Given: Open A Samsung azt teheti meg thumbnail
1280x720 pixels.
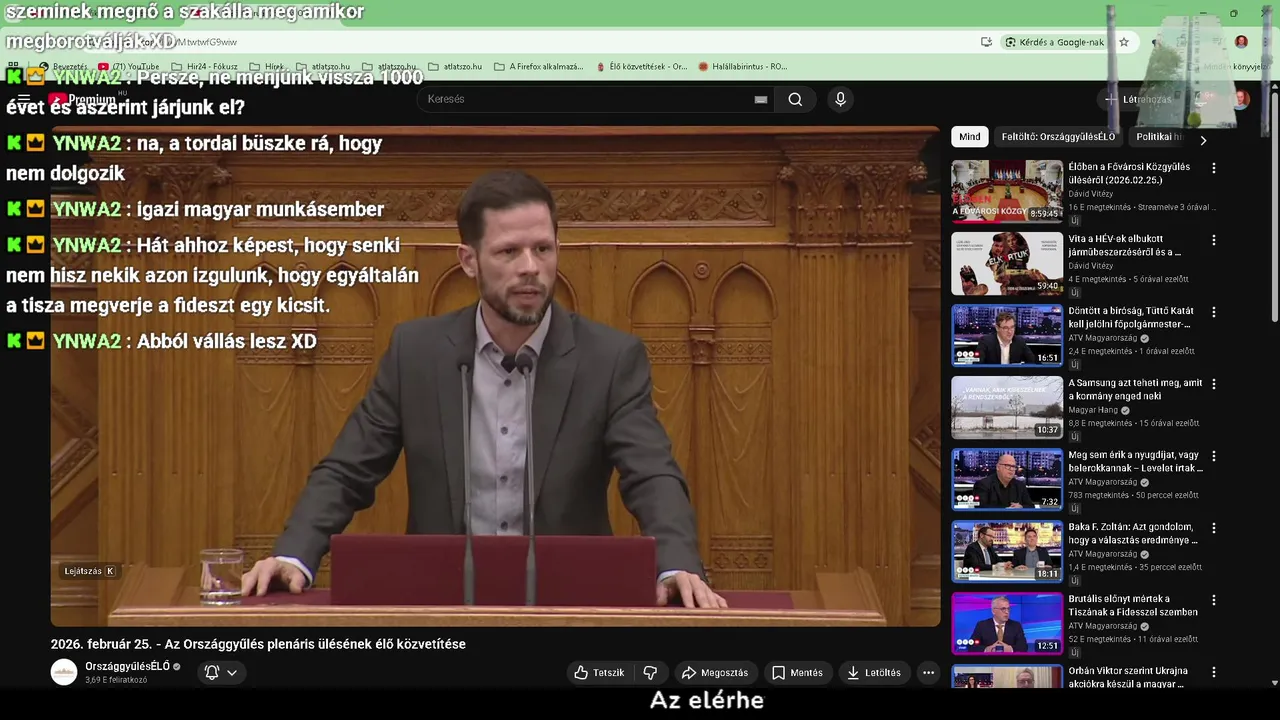Looking at the screenshot, I should coord(1007,407).
